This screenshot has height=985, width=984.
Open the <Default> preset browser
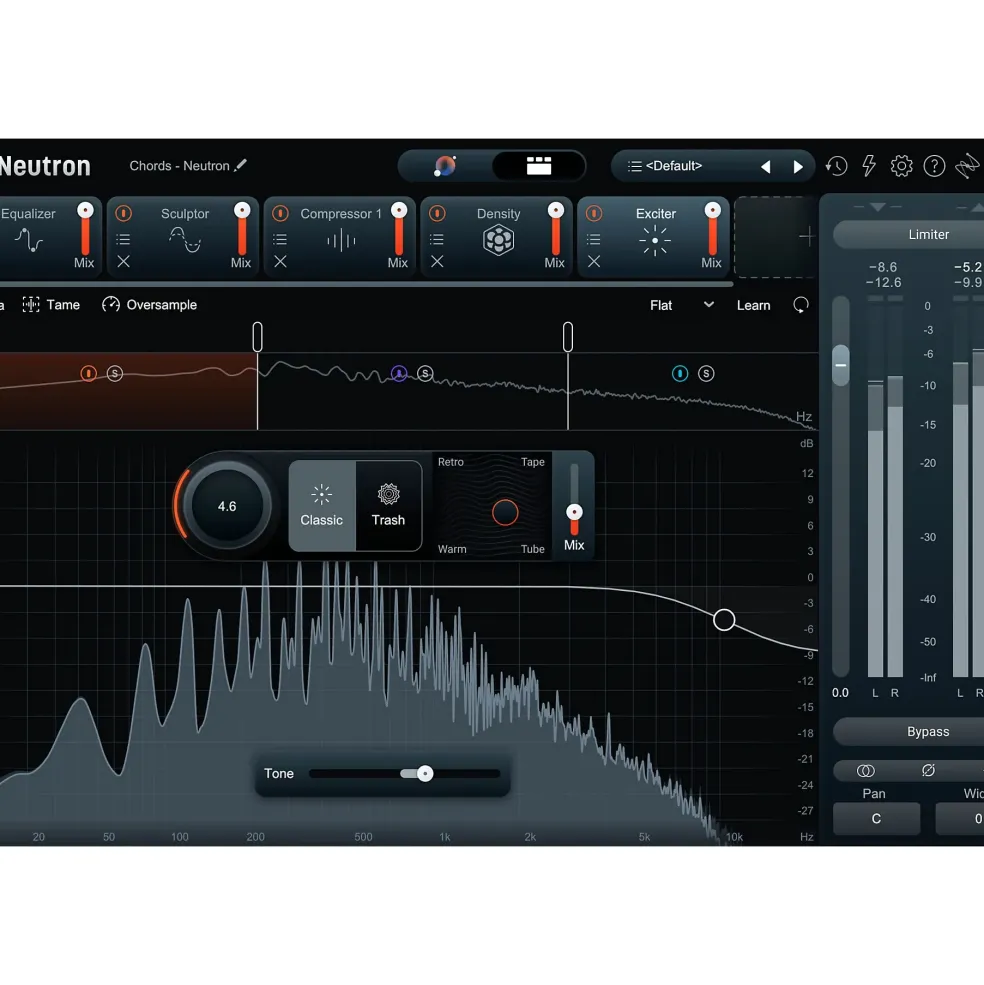(x=674, y=166)
